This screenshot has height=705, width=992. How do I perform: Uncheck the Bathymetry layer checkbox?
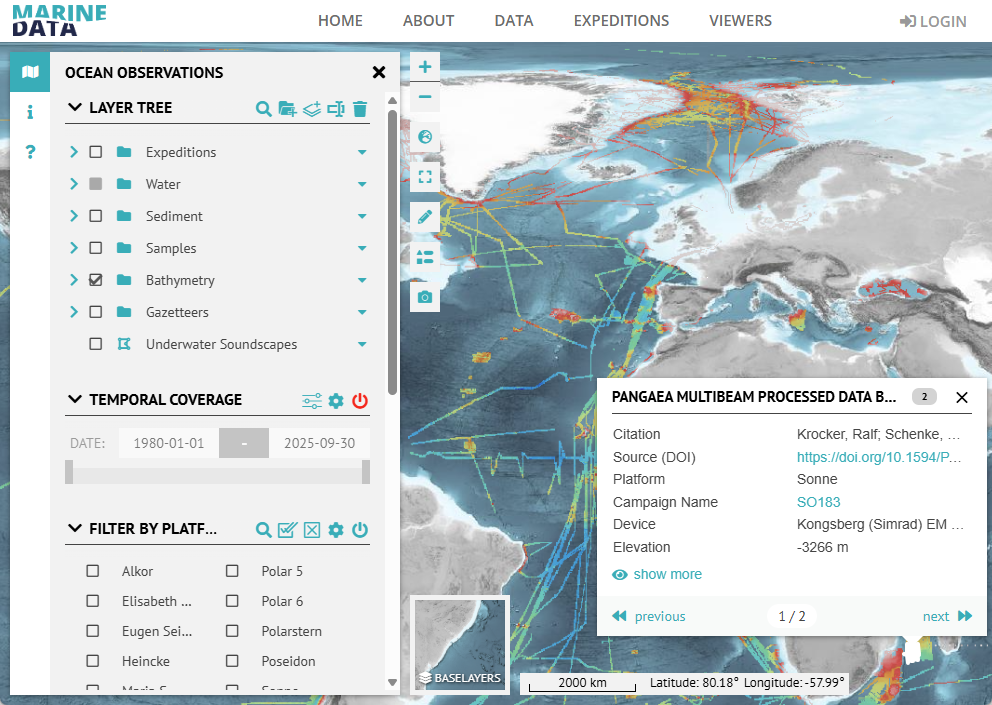(x=96, y=280)
